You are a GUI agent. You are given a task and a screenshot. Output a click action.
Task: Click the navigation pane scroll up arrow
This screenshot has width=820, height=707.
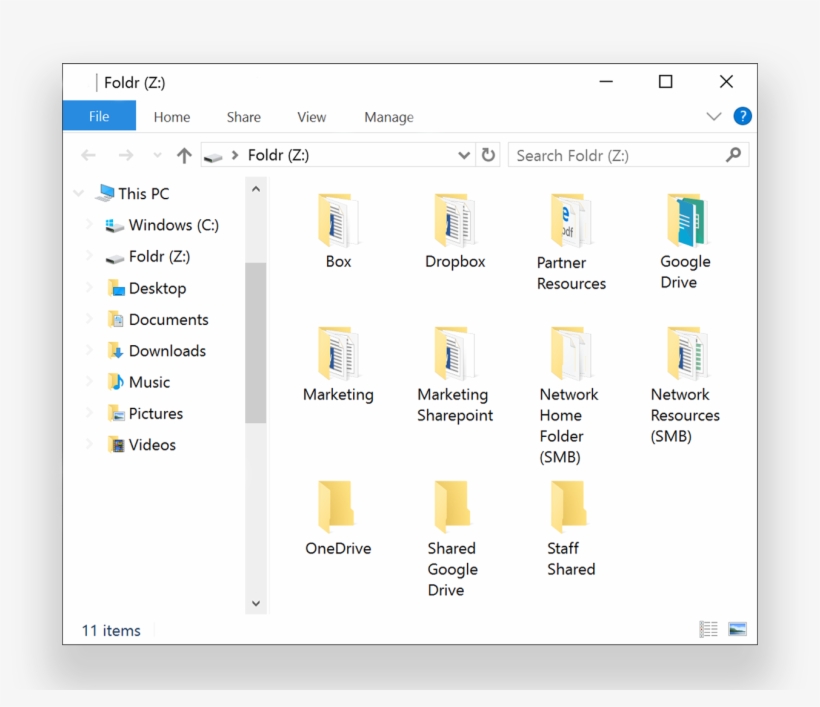click(x=256, y=189)
